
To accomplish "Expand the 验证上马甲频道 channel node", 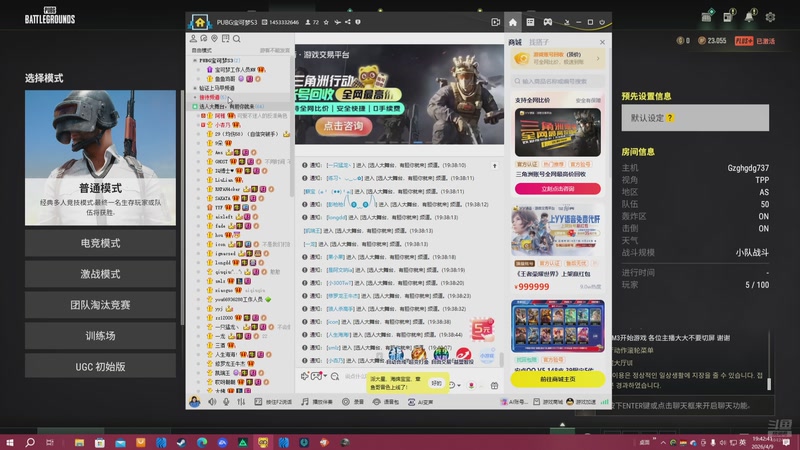I will point(195,88).
